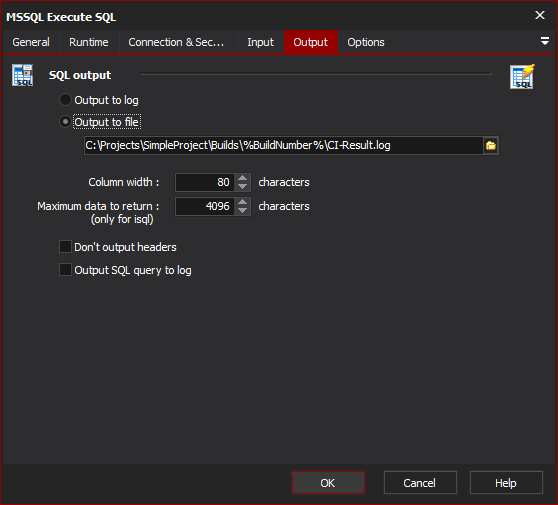Click the SQL table icon beside SQL output
This screenshot has height=505, width=558.
[22, 75]
